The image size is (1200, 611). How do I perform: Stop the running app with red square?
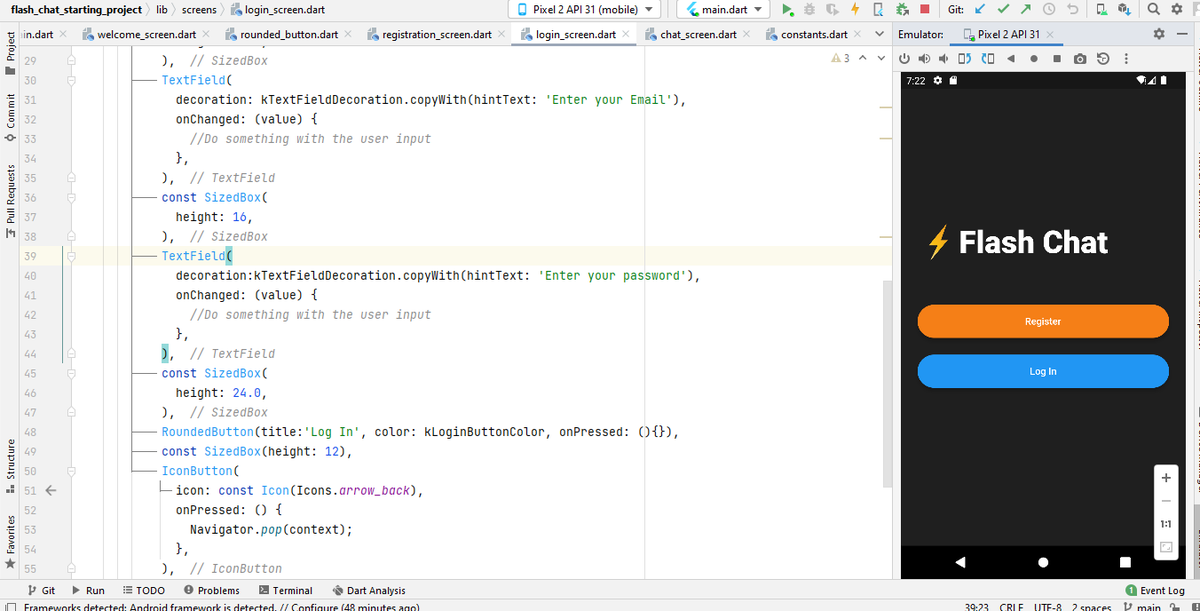925,10
